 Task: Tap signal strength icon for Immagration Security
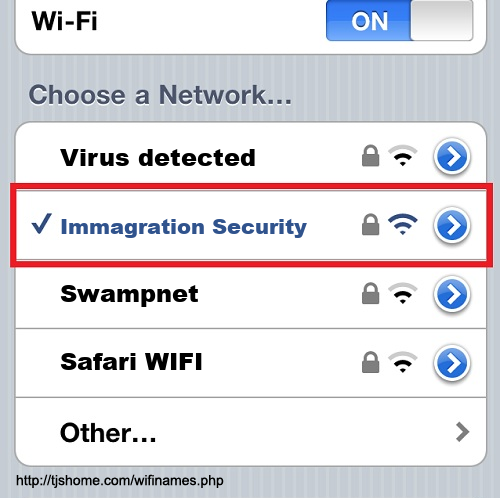coord(403,224)
